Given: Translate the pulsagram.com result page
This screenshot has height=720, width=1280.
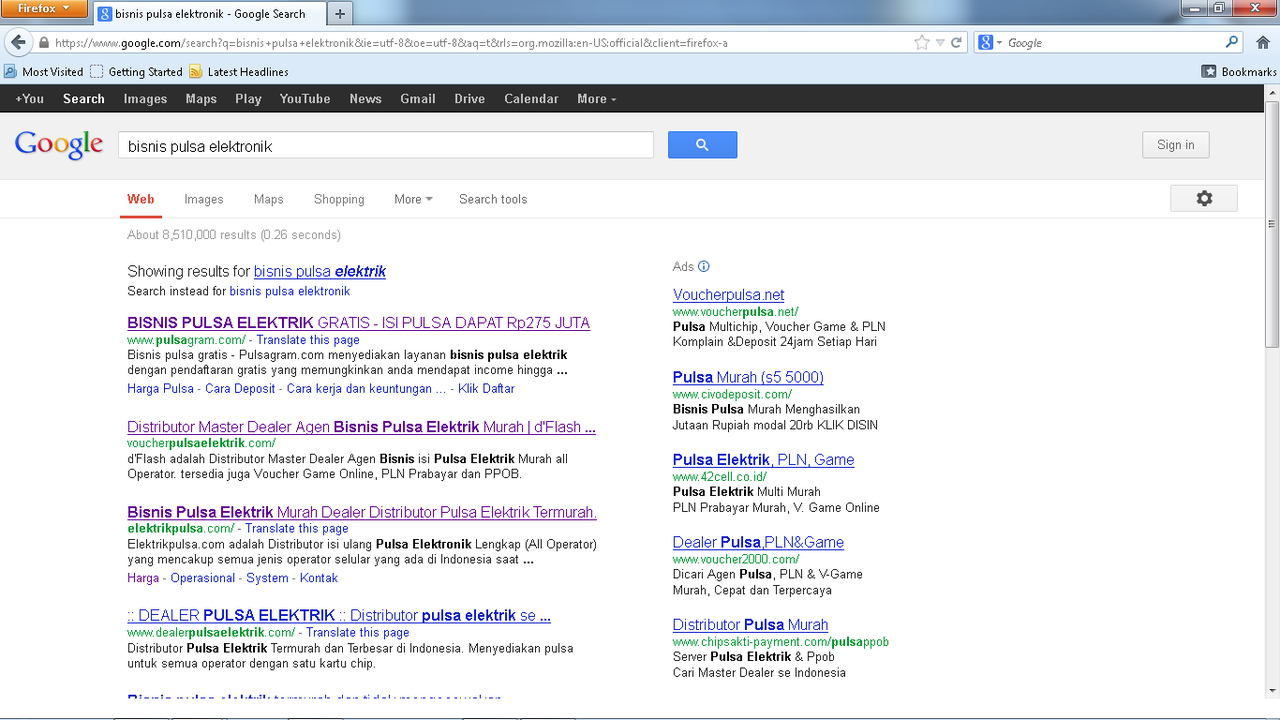Looking at the screenshot, I should coord(308,340).
